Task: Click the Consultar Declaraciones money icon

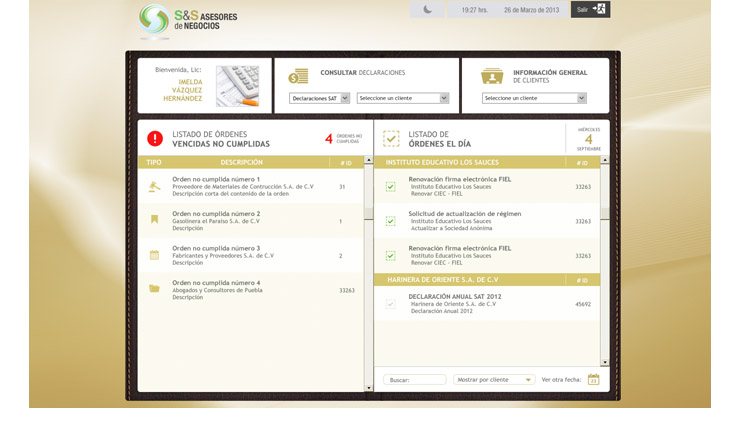Action: pyautogui.click(x=298, y=77)
